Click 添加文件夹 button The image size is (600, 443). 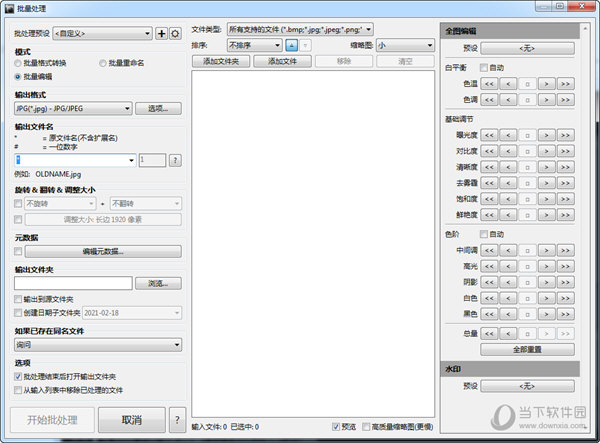(x=220, y=61)
